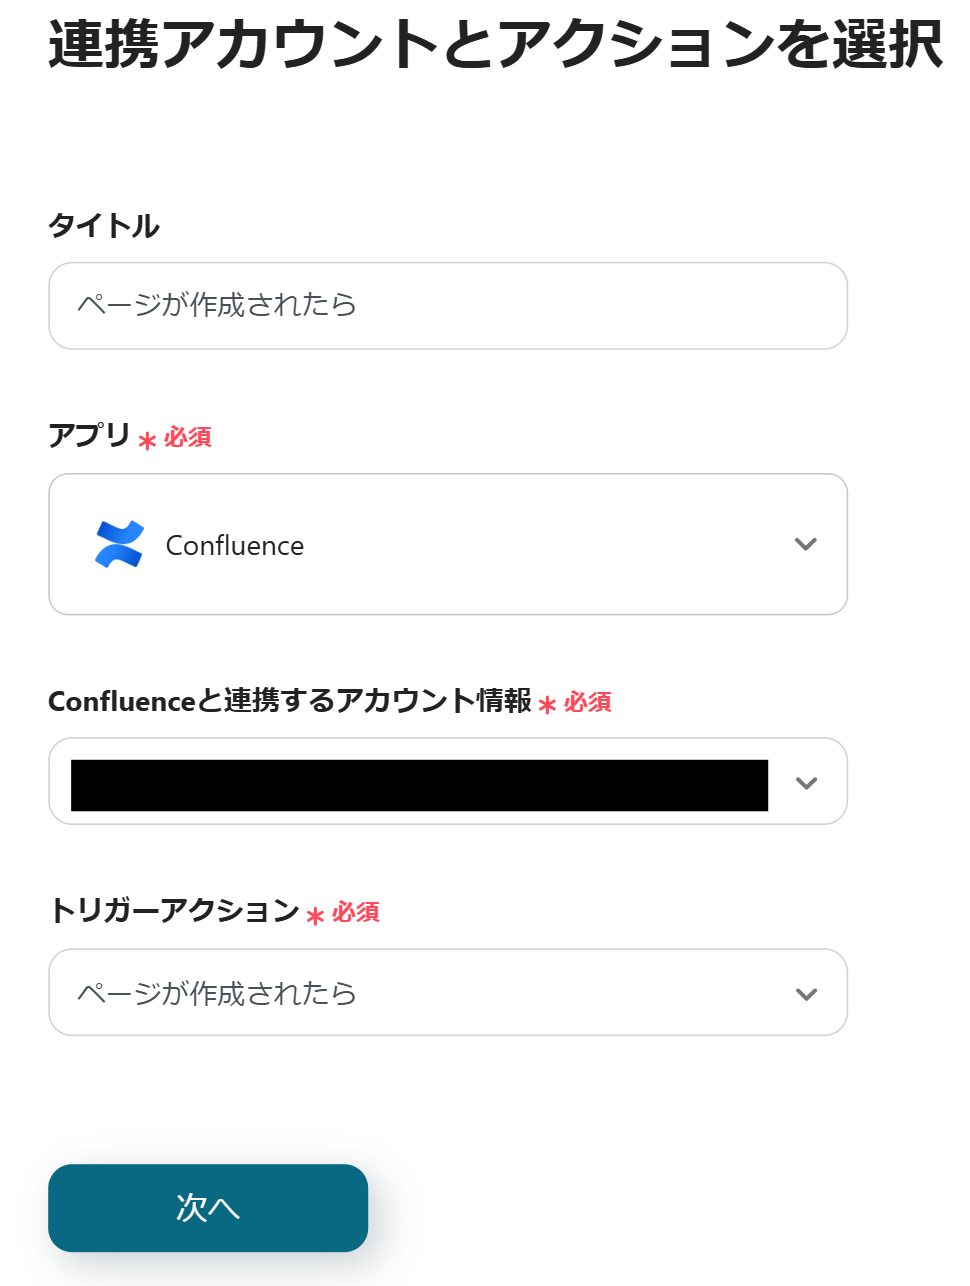Click the Confluence logo icon

coord(119,544)
